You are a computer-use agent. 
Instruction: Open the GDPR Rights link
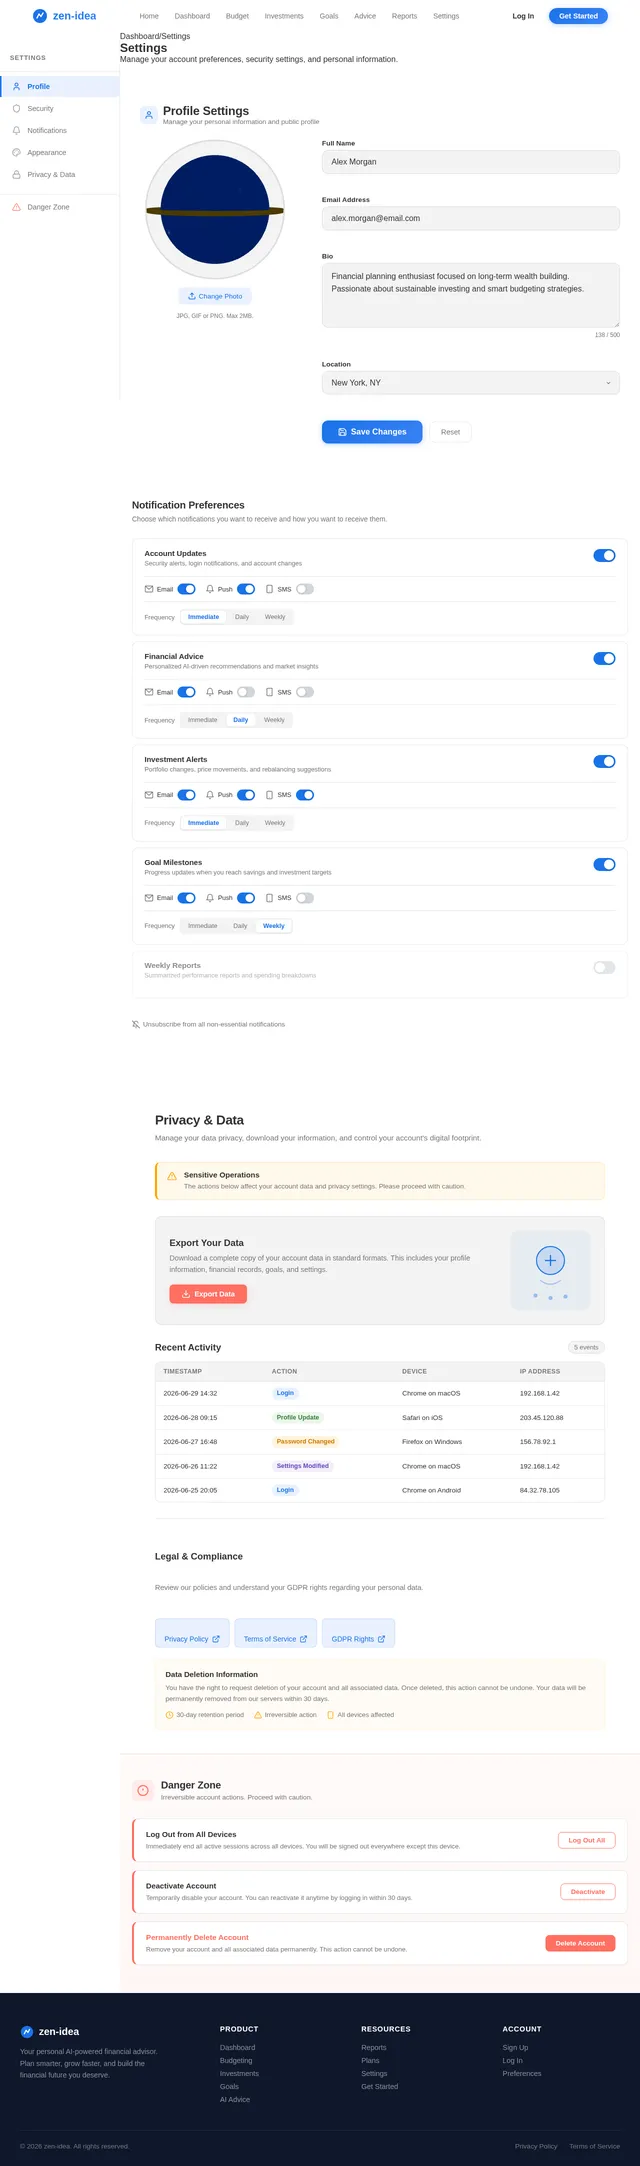(358, 1639)
